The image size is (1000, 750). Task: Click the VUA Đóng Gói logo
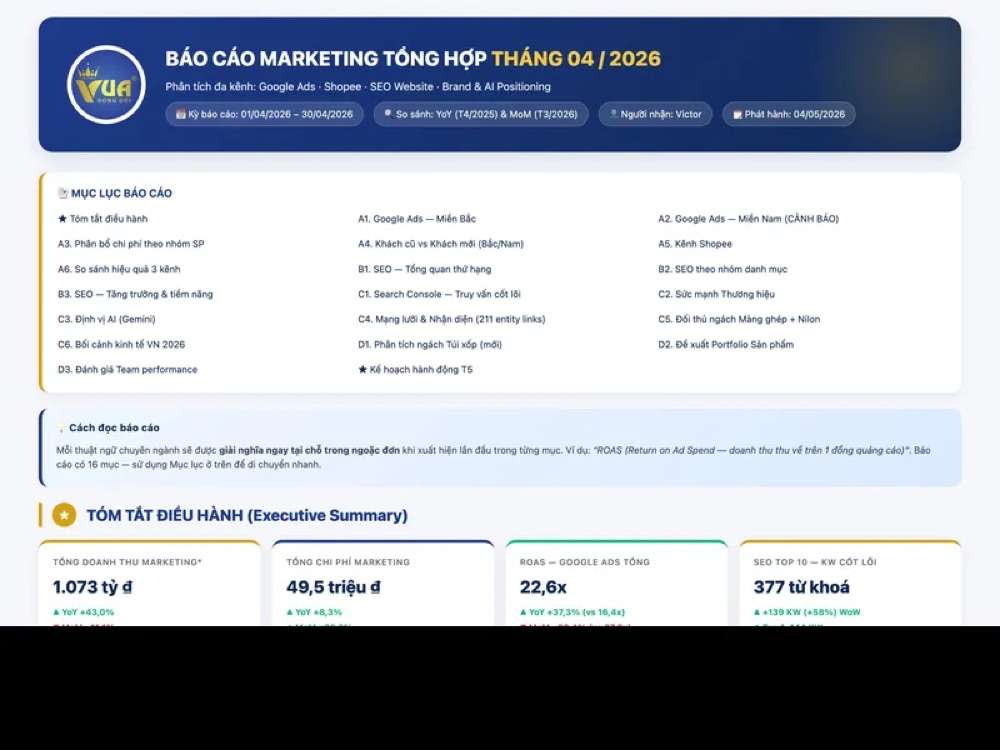(x=106, y=85)
